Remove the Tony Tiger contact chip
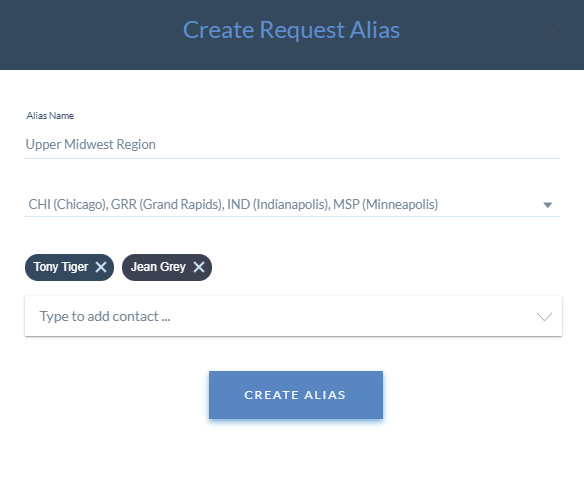The image size is (584, 489). (x=101, y=267)
